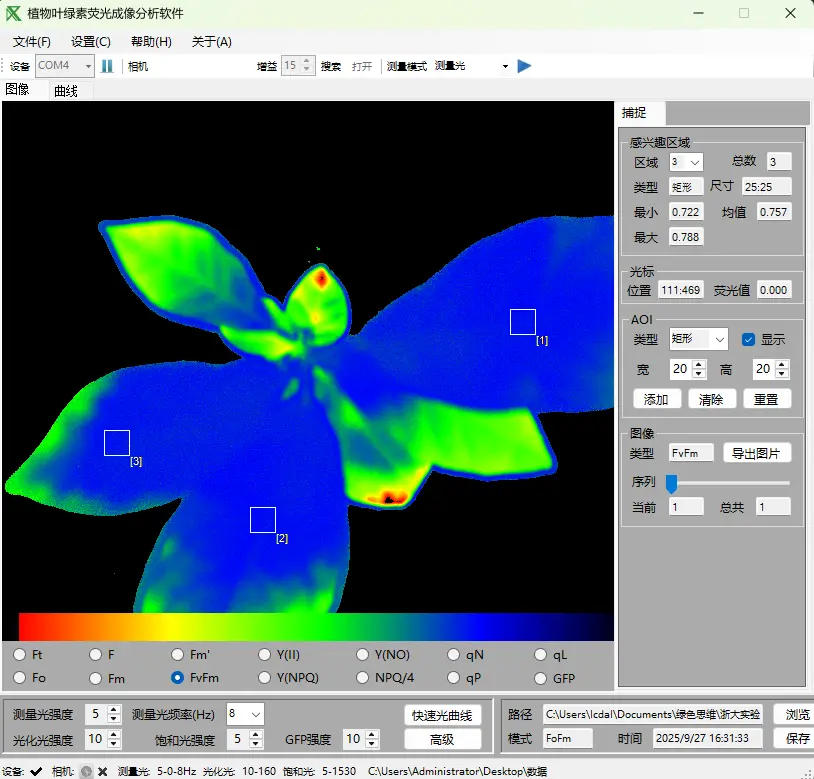Uncheck the 显示 checkbox in AOI

(748, 340)
